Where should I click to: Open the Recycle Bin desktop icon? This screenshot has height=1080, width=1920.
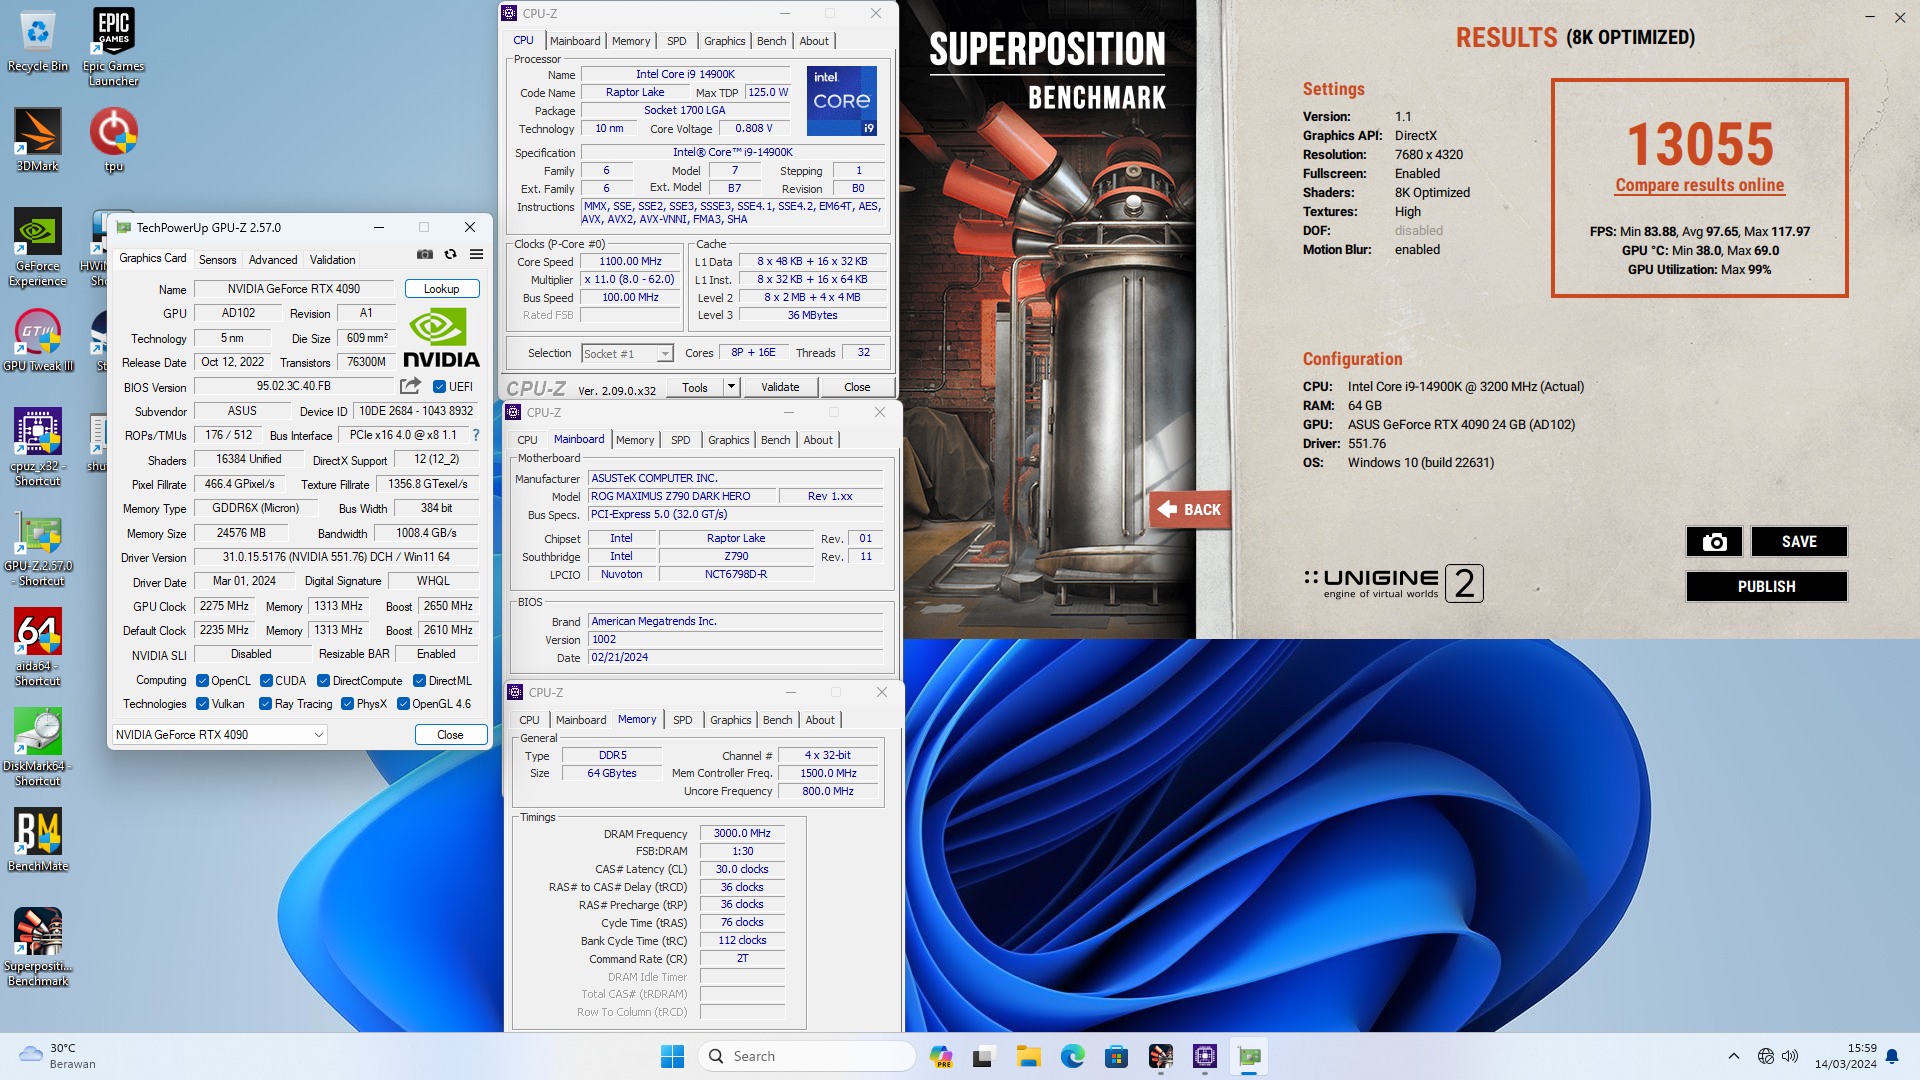(38, 40)
